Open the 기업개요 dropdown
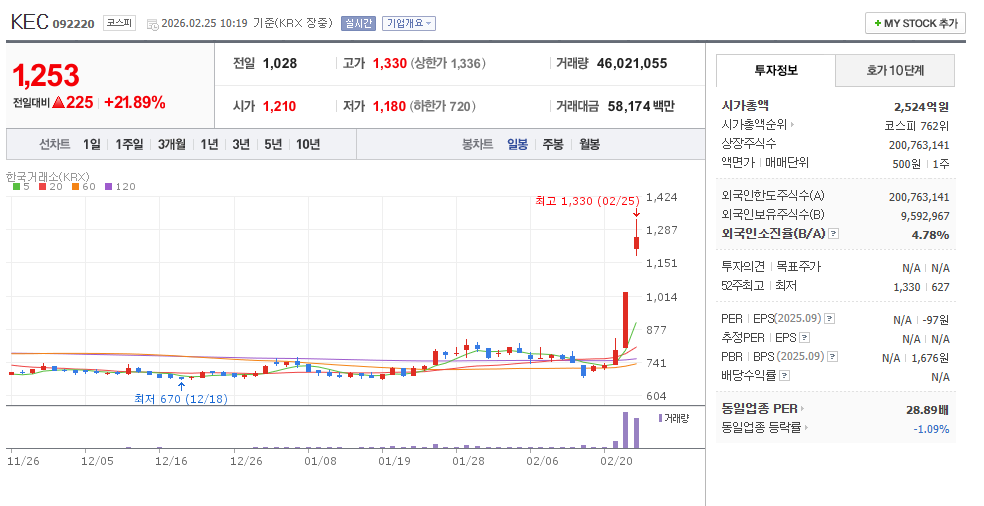The height and width of the screenshot is (506, 984). (x=409, y=23)
